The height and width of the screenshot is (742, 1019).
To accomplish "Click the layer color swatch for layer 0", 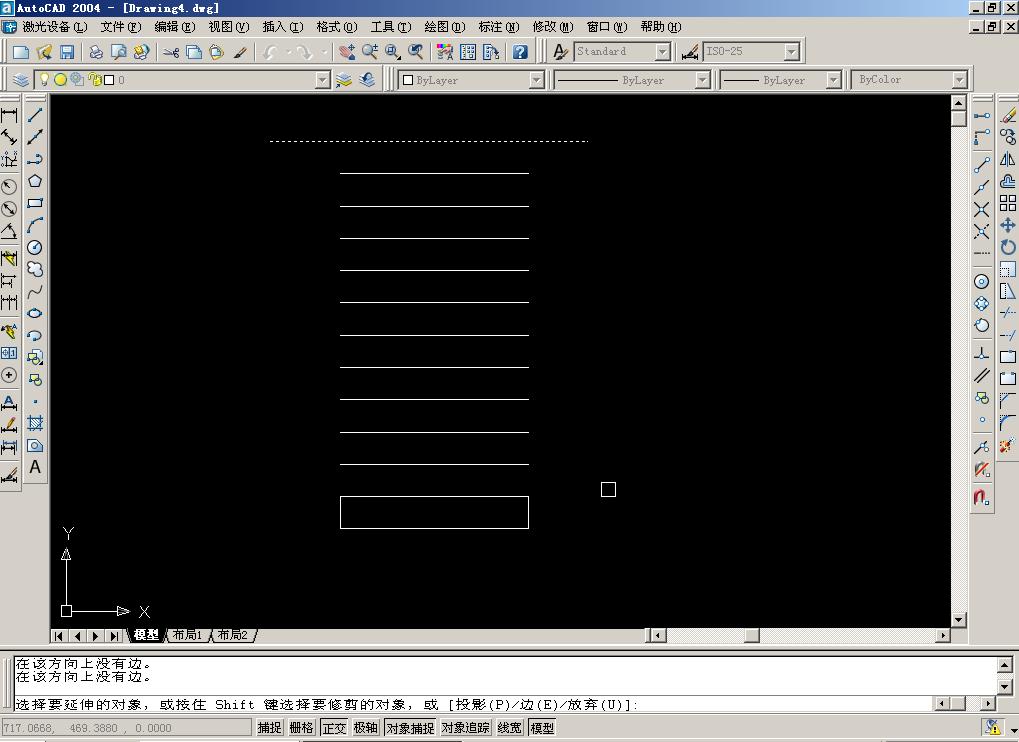I will pos(109,80).
